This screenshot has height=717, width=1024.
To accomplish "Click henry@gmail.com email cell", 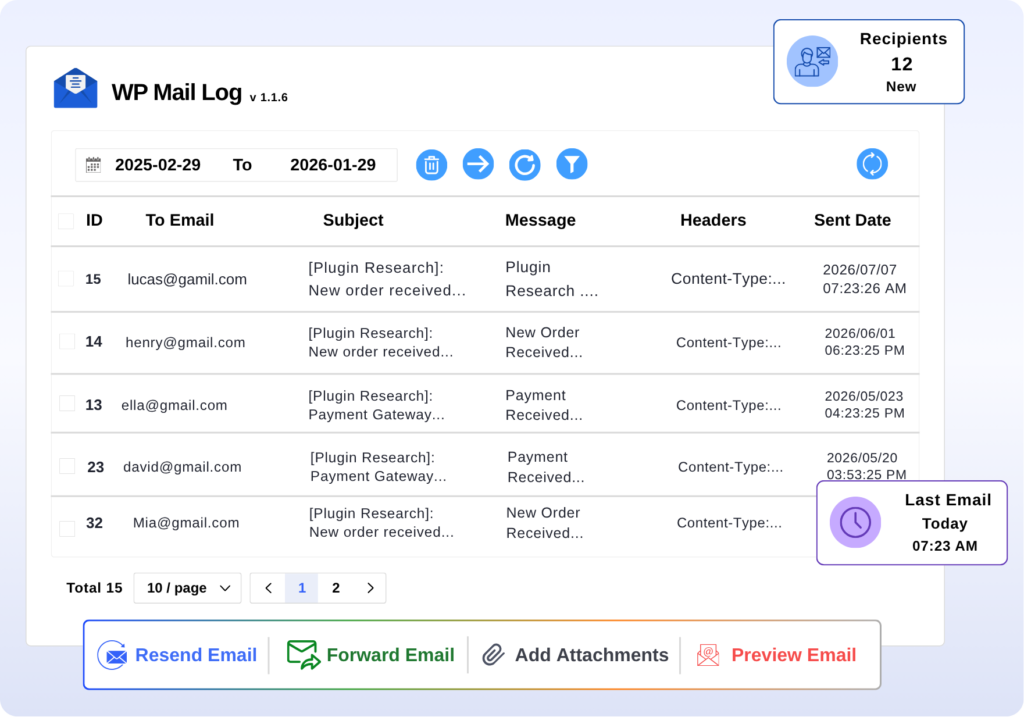I will [x=185, y=342].
